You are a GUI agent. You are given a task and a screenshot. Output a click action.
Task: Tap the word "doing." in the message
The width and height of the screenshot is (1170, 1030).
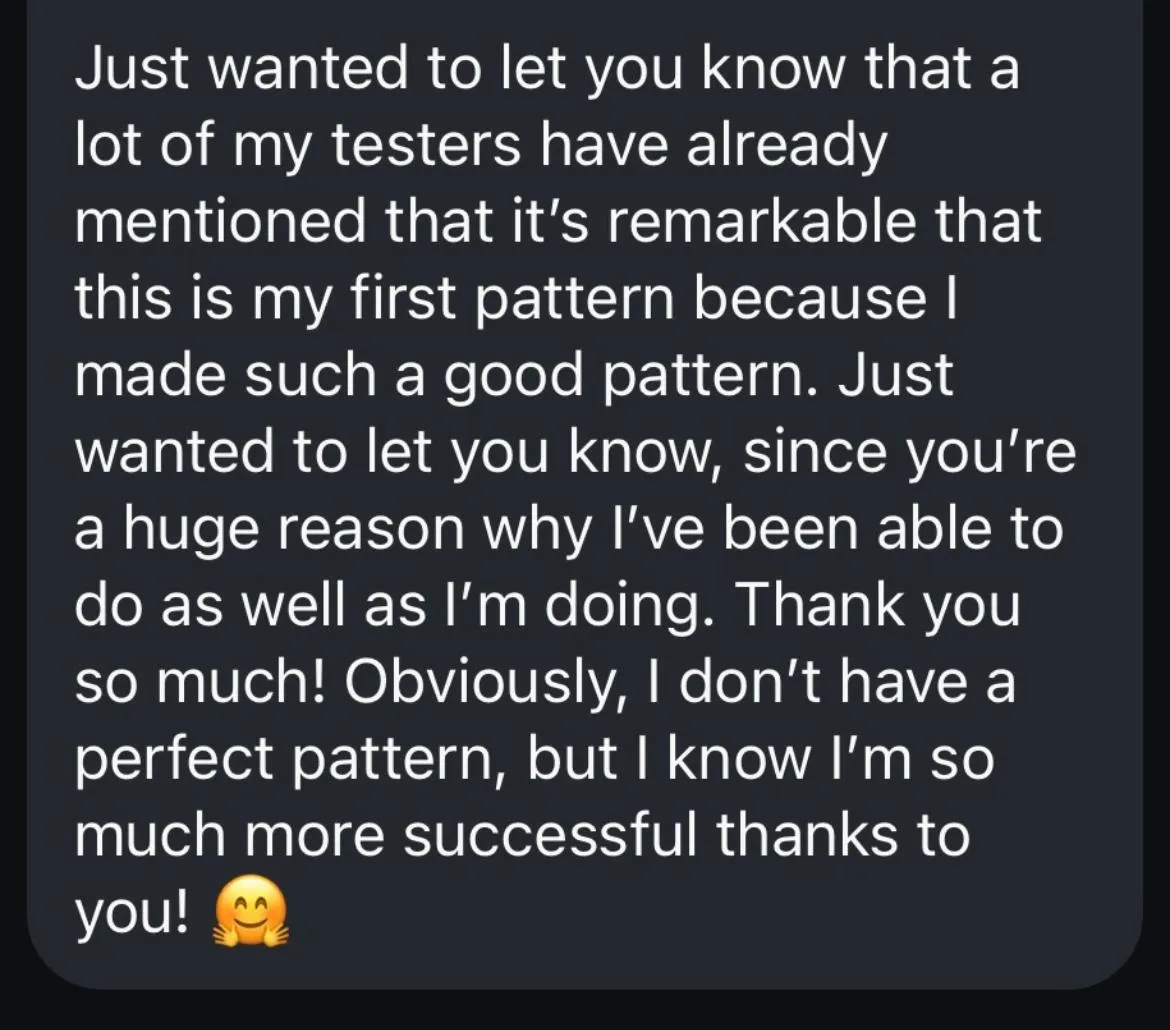630,606
